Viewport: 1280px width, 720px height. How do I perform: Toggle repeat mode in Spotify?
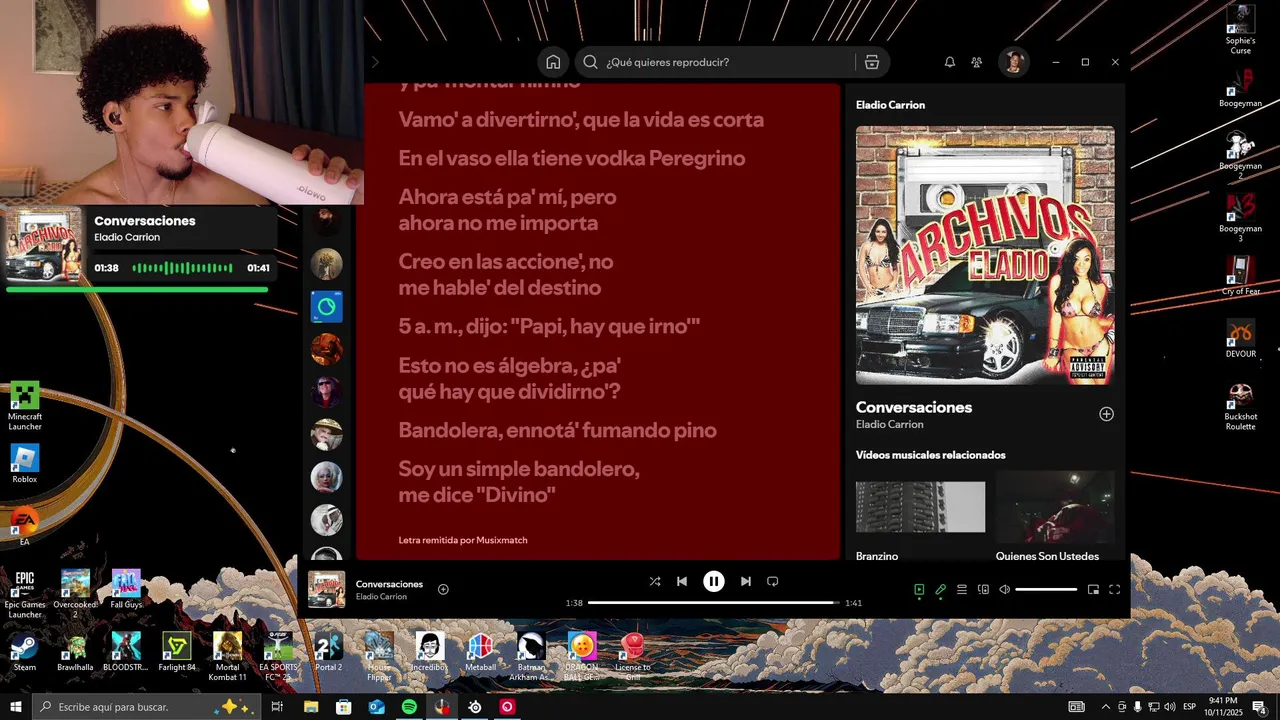[x=772, y=581]
